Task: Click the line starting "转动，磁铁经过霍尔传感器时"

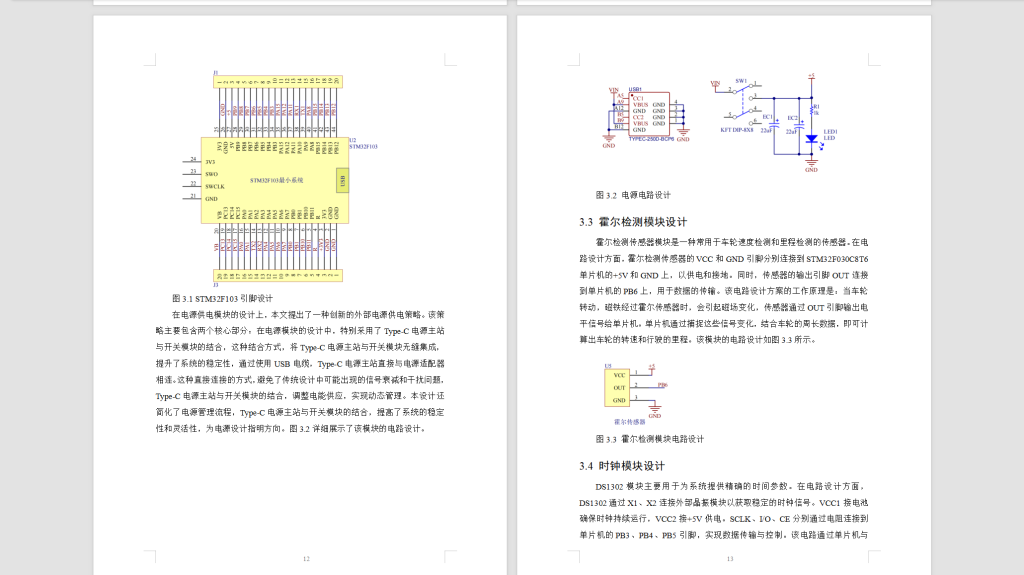Action: pos(724,307)
